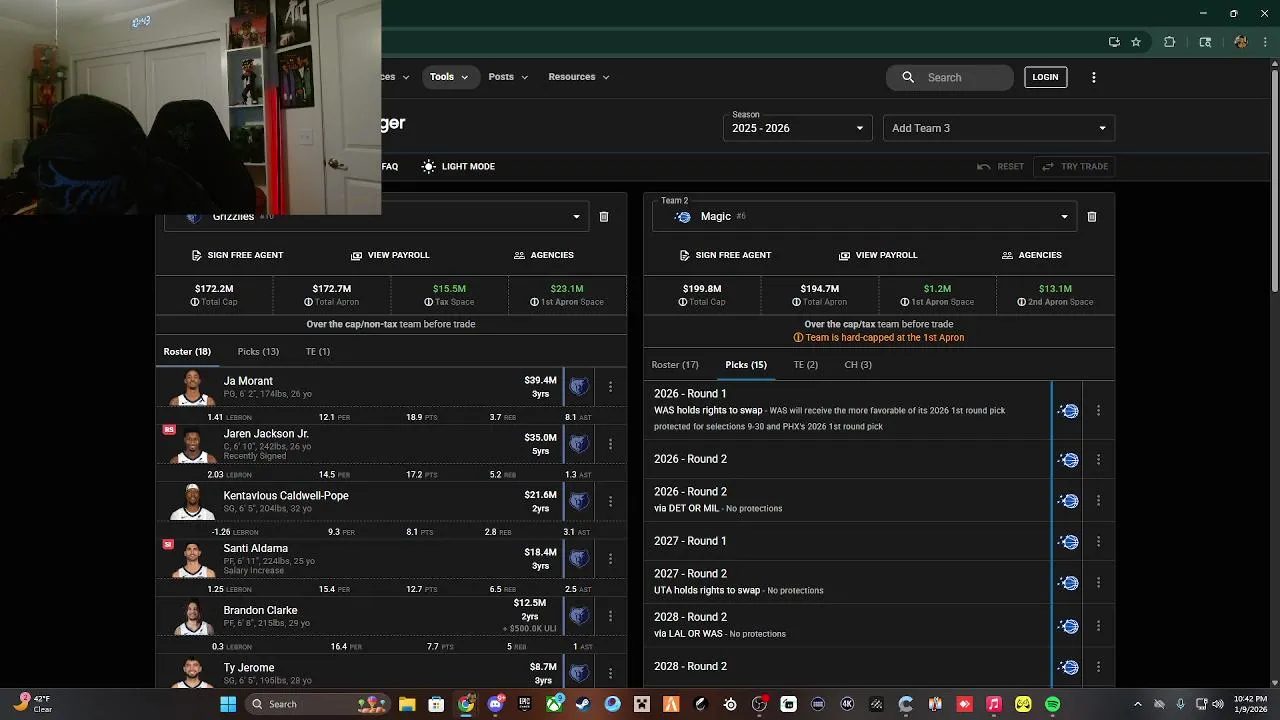
Task: Open the Add Team 3 dropdown
Action: 999,128
